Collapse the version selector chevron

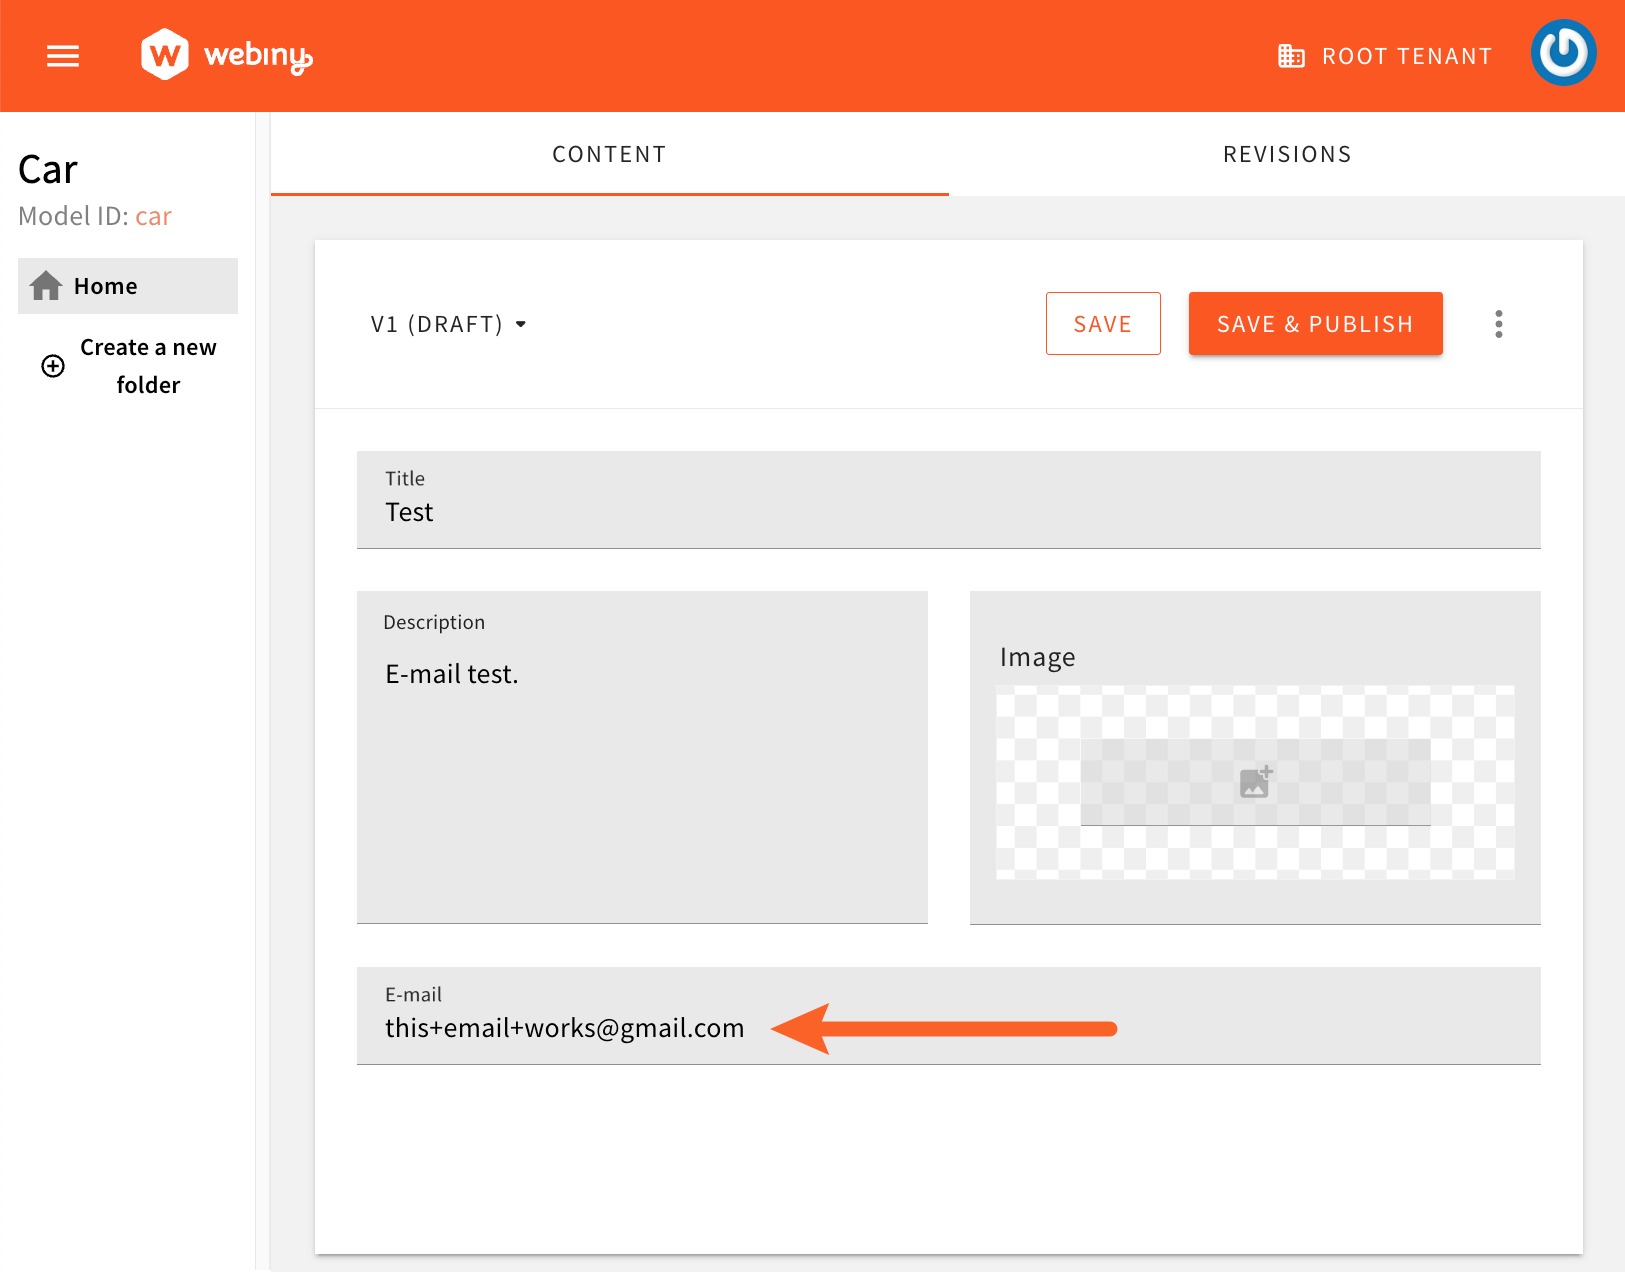pos(521,324)
